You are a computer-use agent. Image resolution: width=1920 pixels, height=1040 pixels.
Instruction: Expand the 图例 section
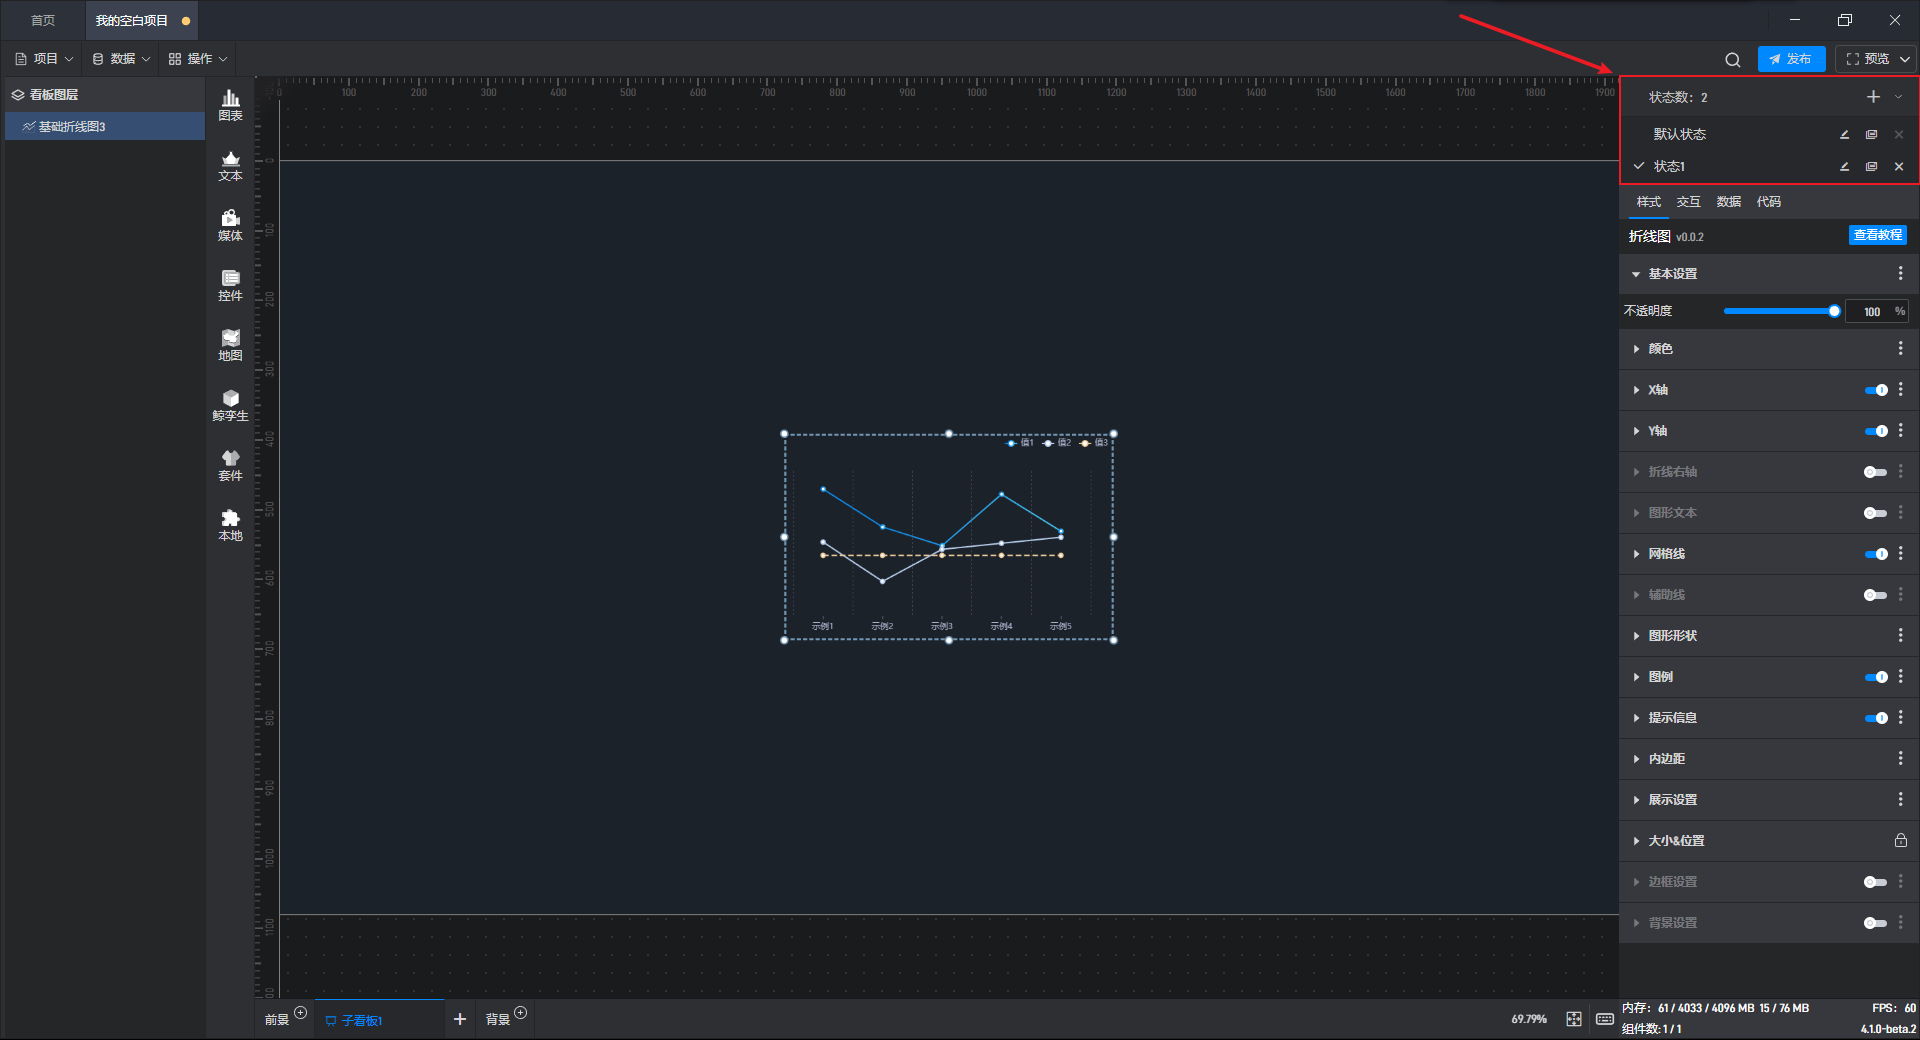click(x=1636, y=677)
